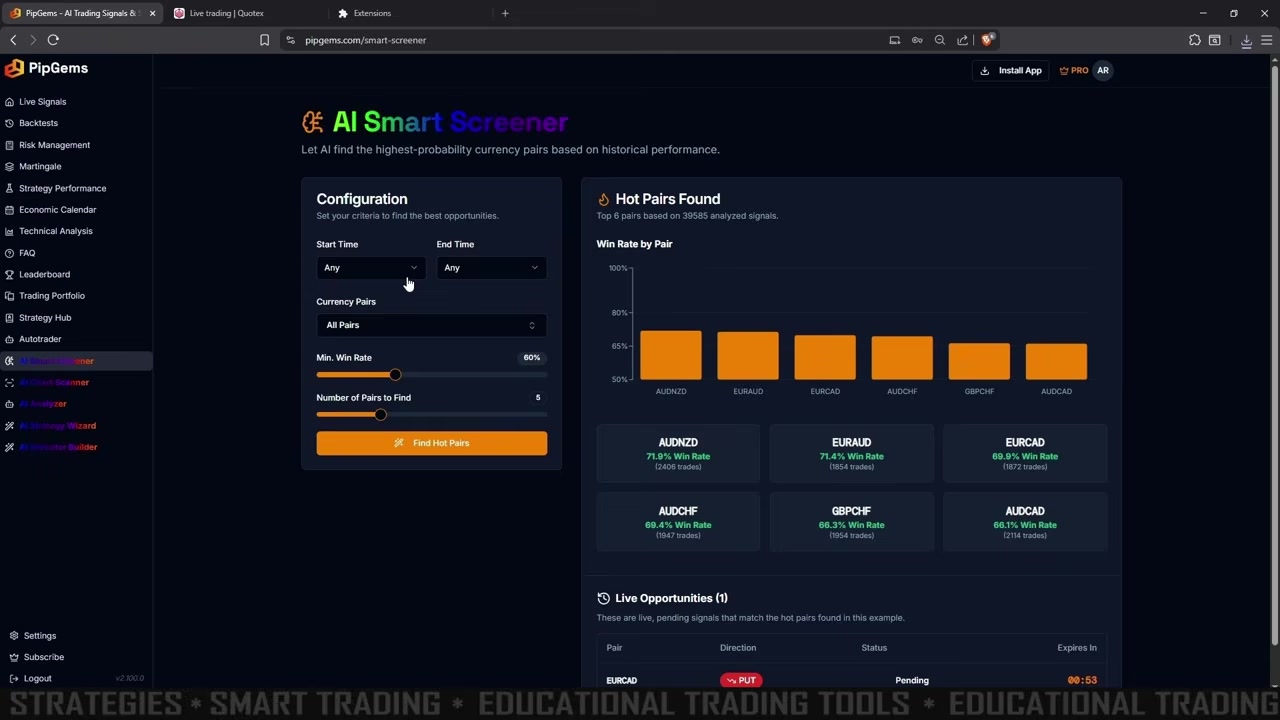This screenshot has width=1280, height=720.
Task: Select the PipGems AI Trading Signals tab
Action: coord(80,13)
